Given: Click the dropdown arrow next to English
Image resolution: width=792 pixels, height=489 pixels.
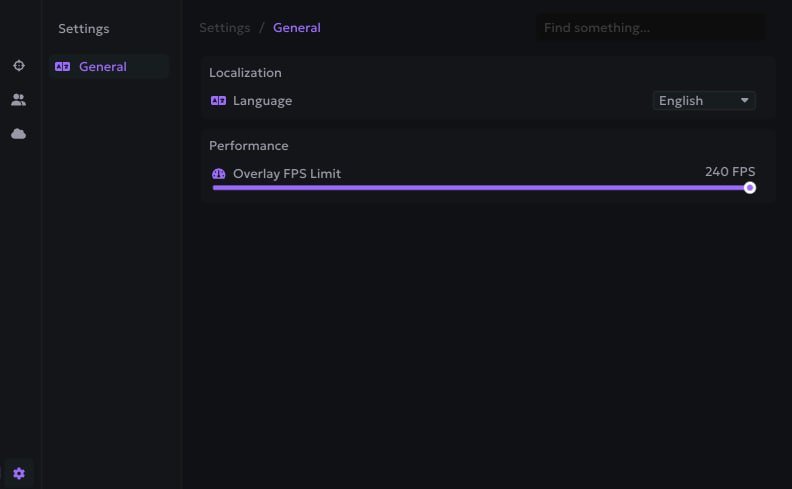Looking at the screenshot, I should click(x=745, y=101).
